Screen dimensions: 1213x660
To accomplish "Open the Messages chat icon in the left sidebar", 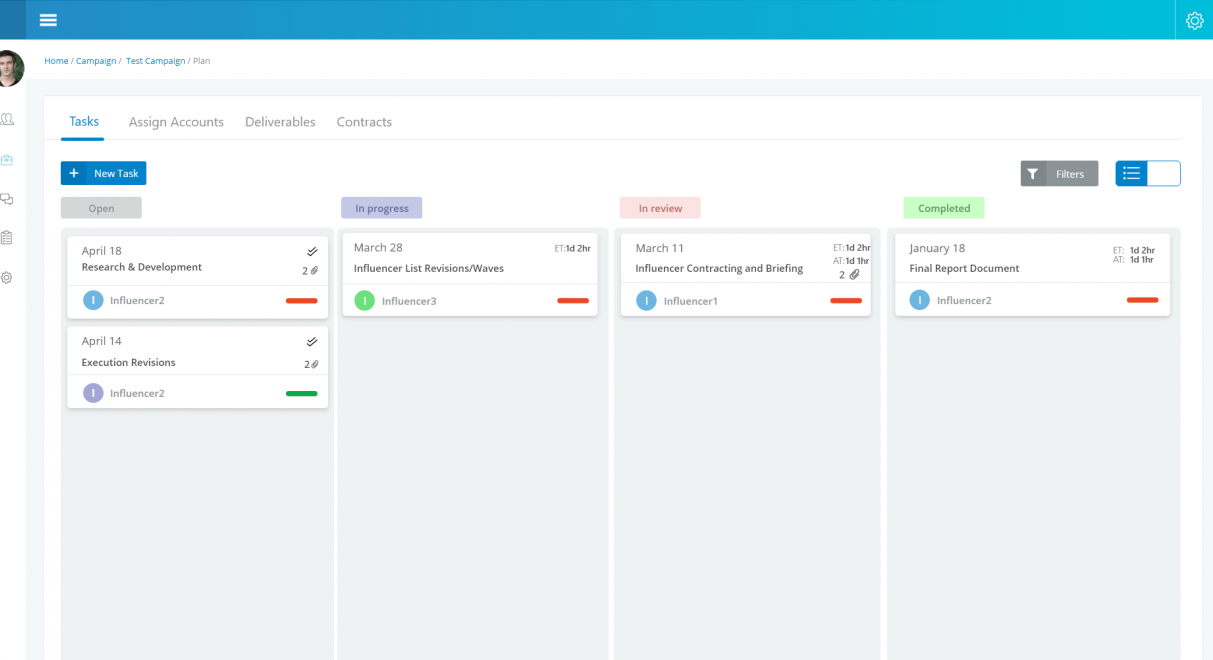I will pos(7,199).
